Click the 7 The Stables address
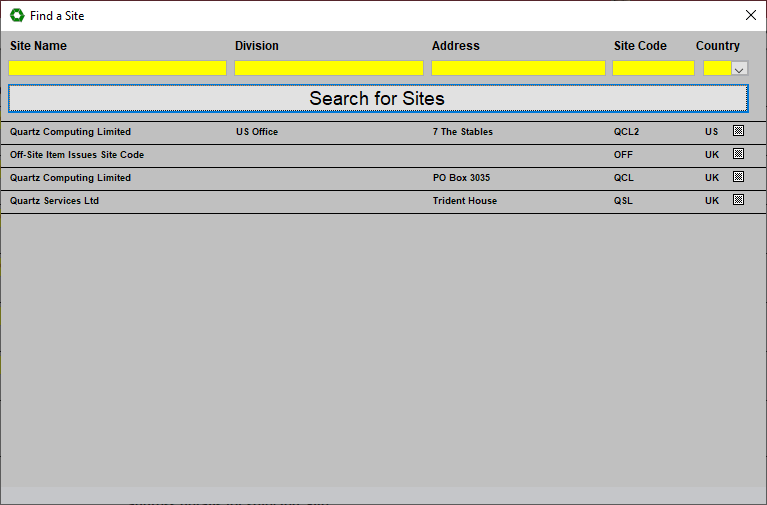767x505 pixels. click(462, 132)
